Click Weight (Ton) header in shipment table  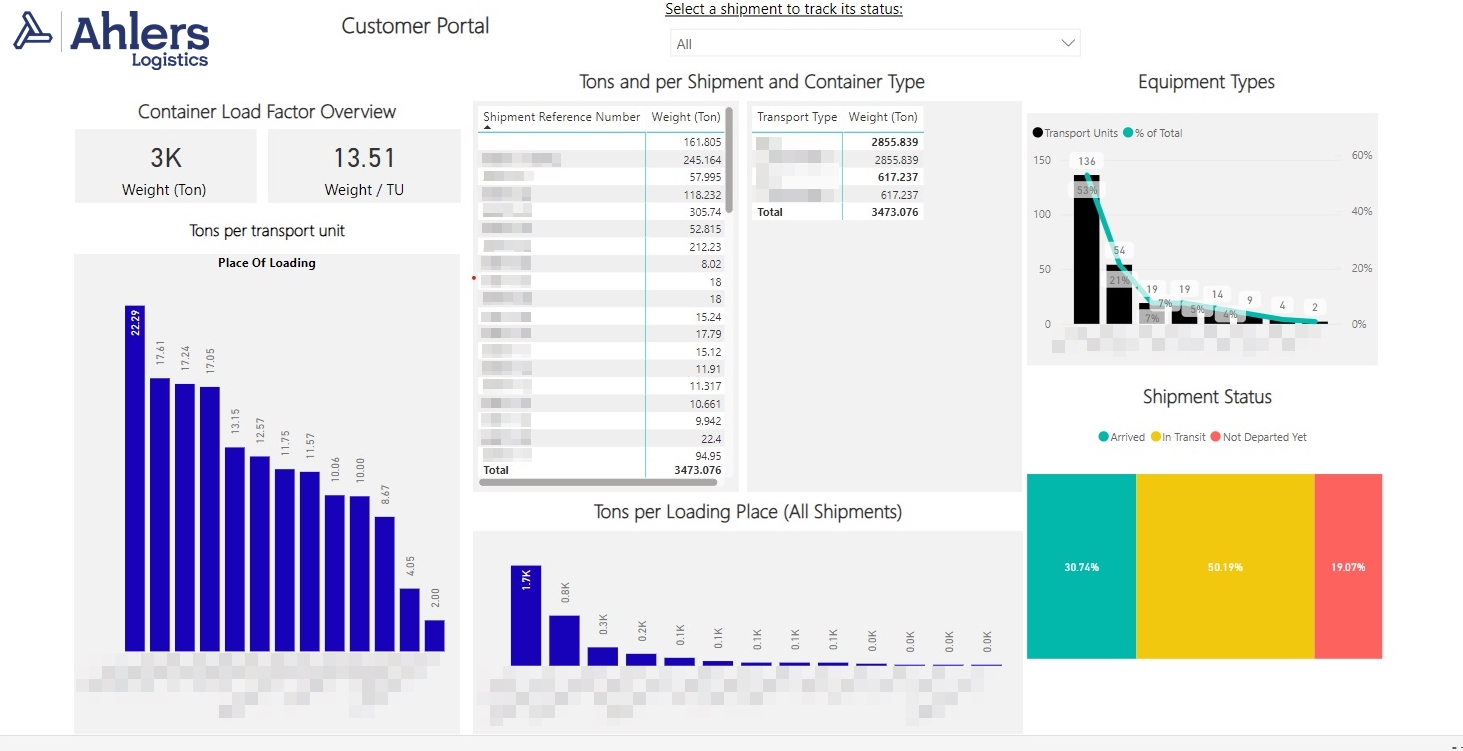tap(686, 117)
